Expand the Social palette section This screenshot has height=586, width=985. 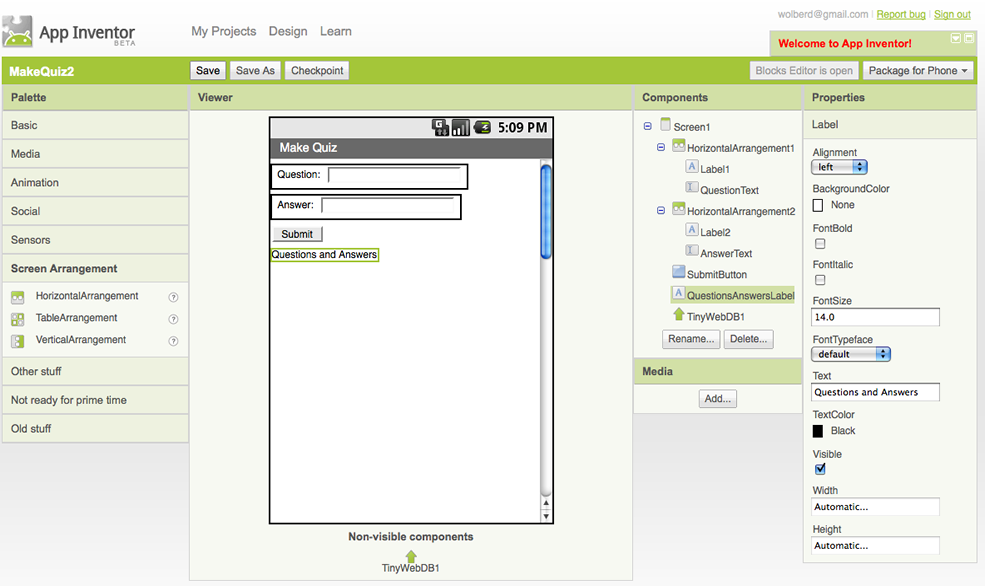[x=95, y=211]
